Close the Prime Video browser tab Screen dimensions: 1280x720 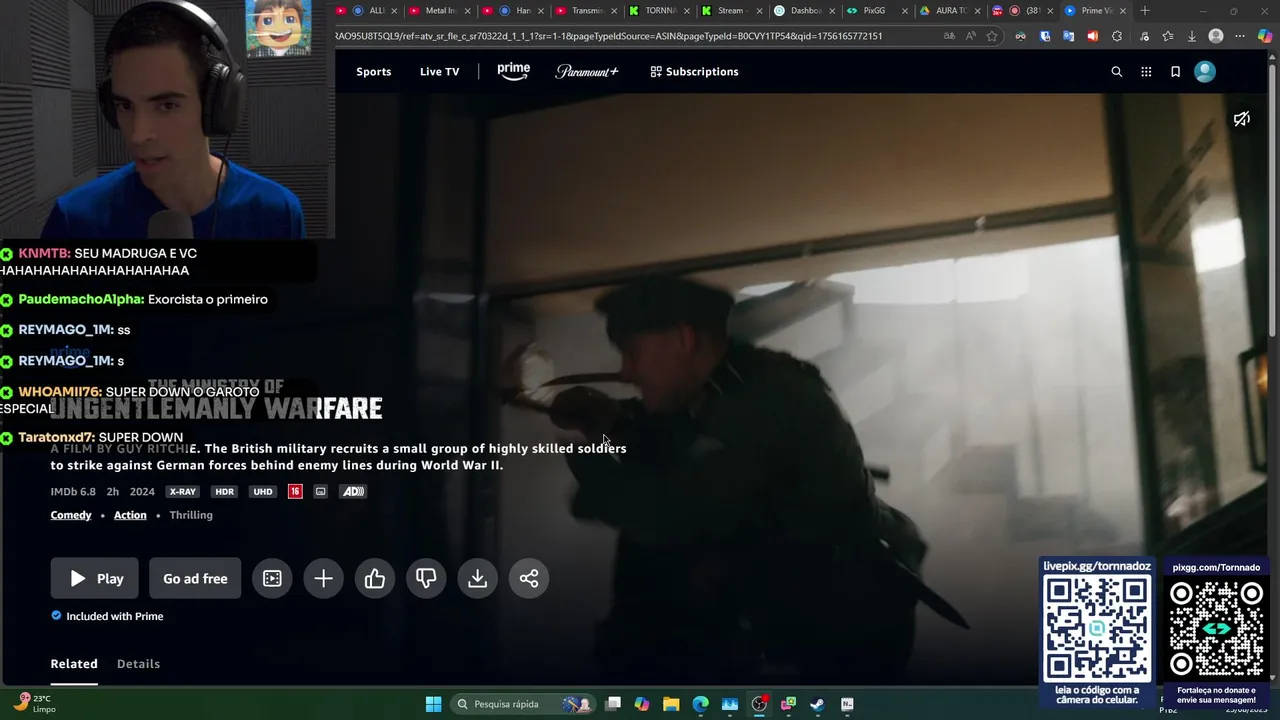coord(1123,11)
